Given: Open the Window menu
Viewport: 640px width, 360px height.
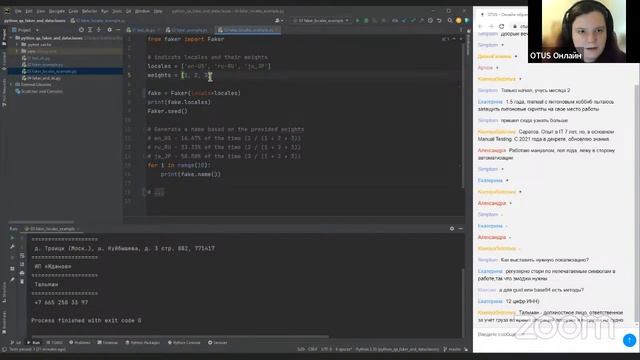Looking at the screenshot, I should (142, 11).
